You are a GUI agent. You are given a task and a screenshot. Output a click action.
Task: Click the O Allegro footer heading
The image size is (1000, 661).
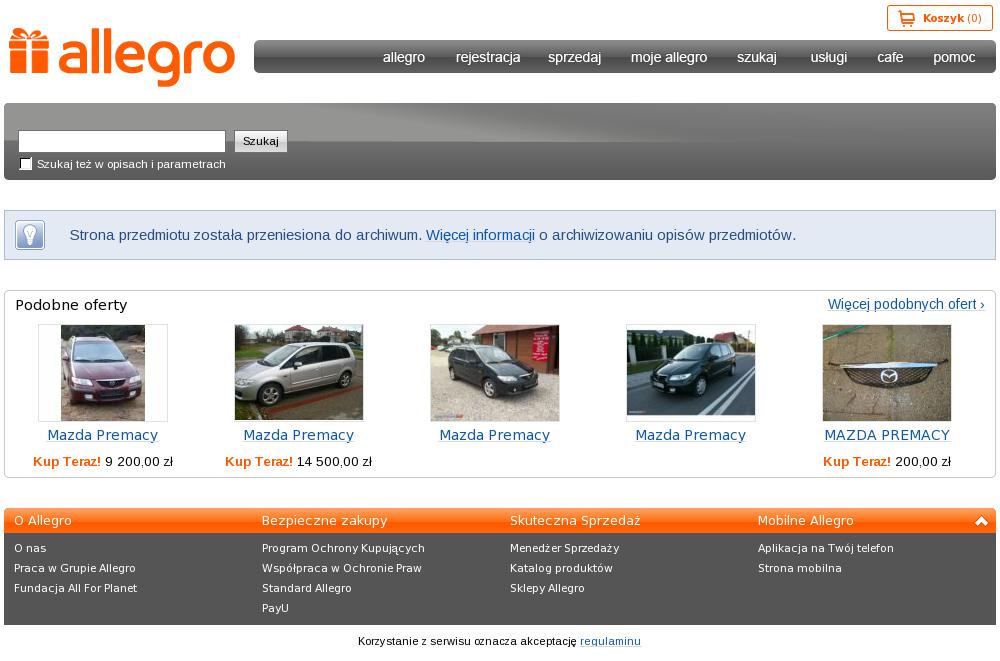pos(43,521)
